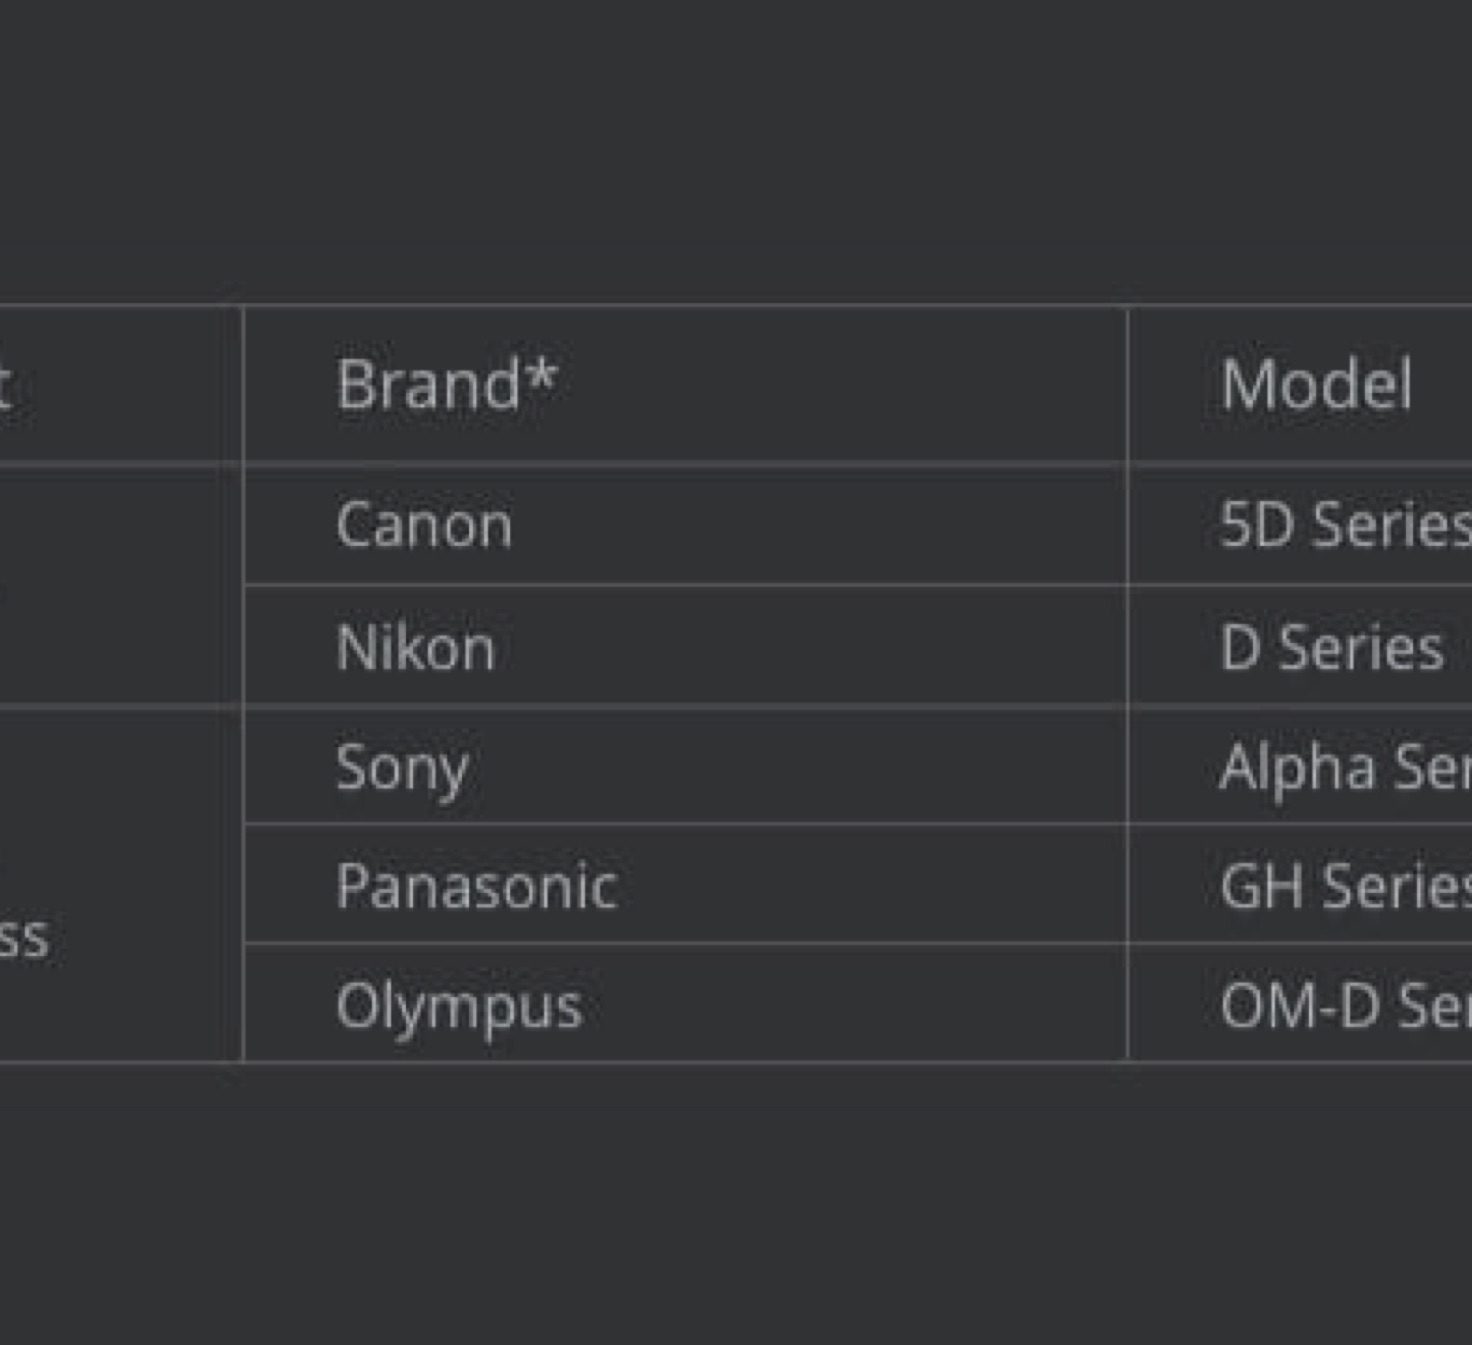Screen dimensions: 1472x1345
Task: Select the Canon brand cell
Action: click(425, 525)
